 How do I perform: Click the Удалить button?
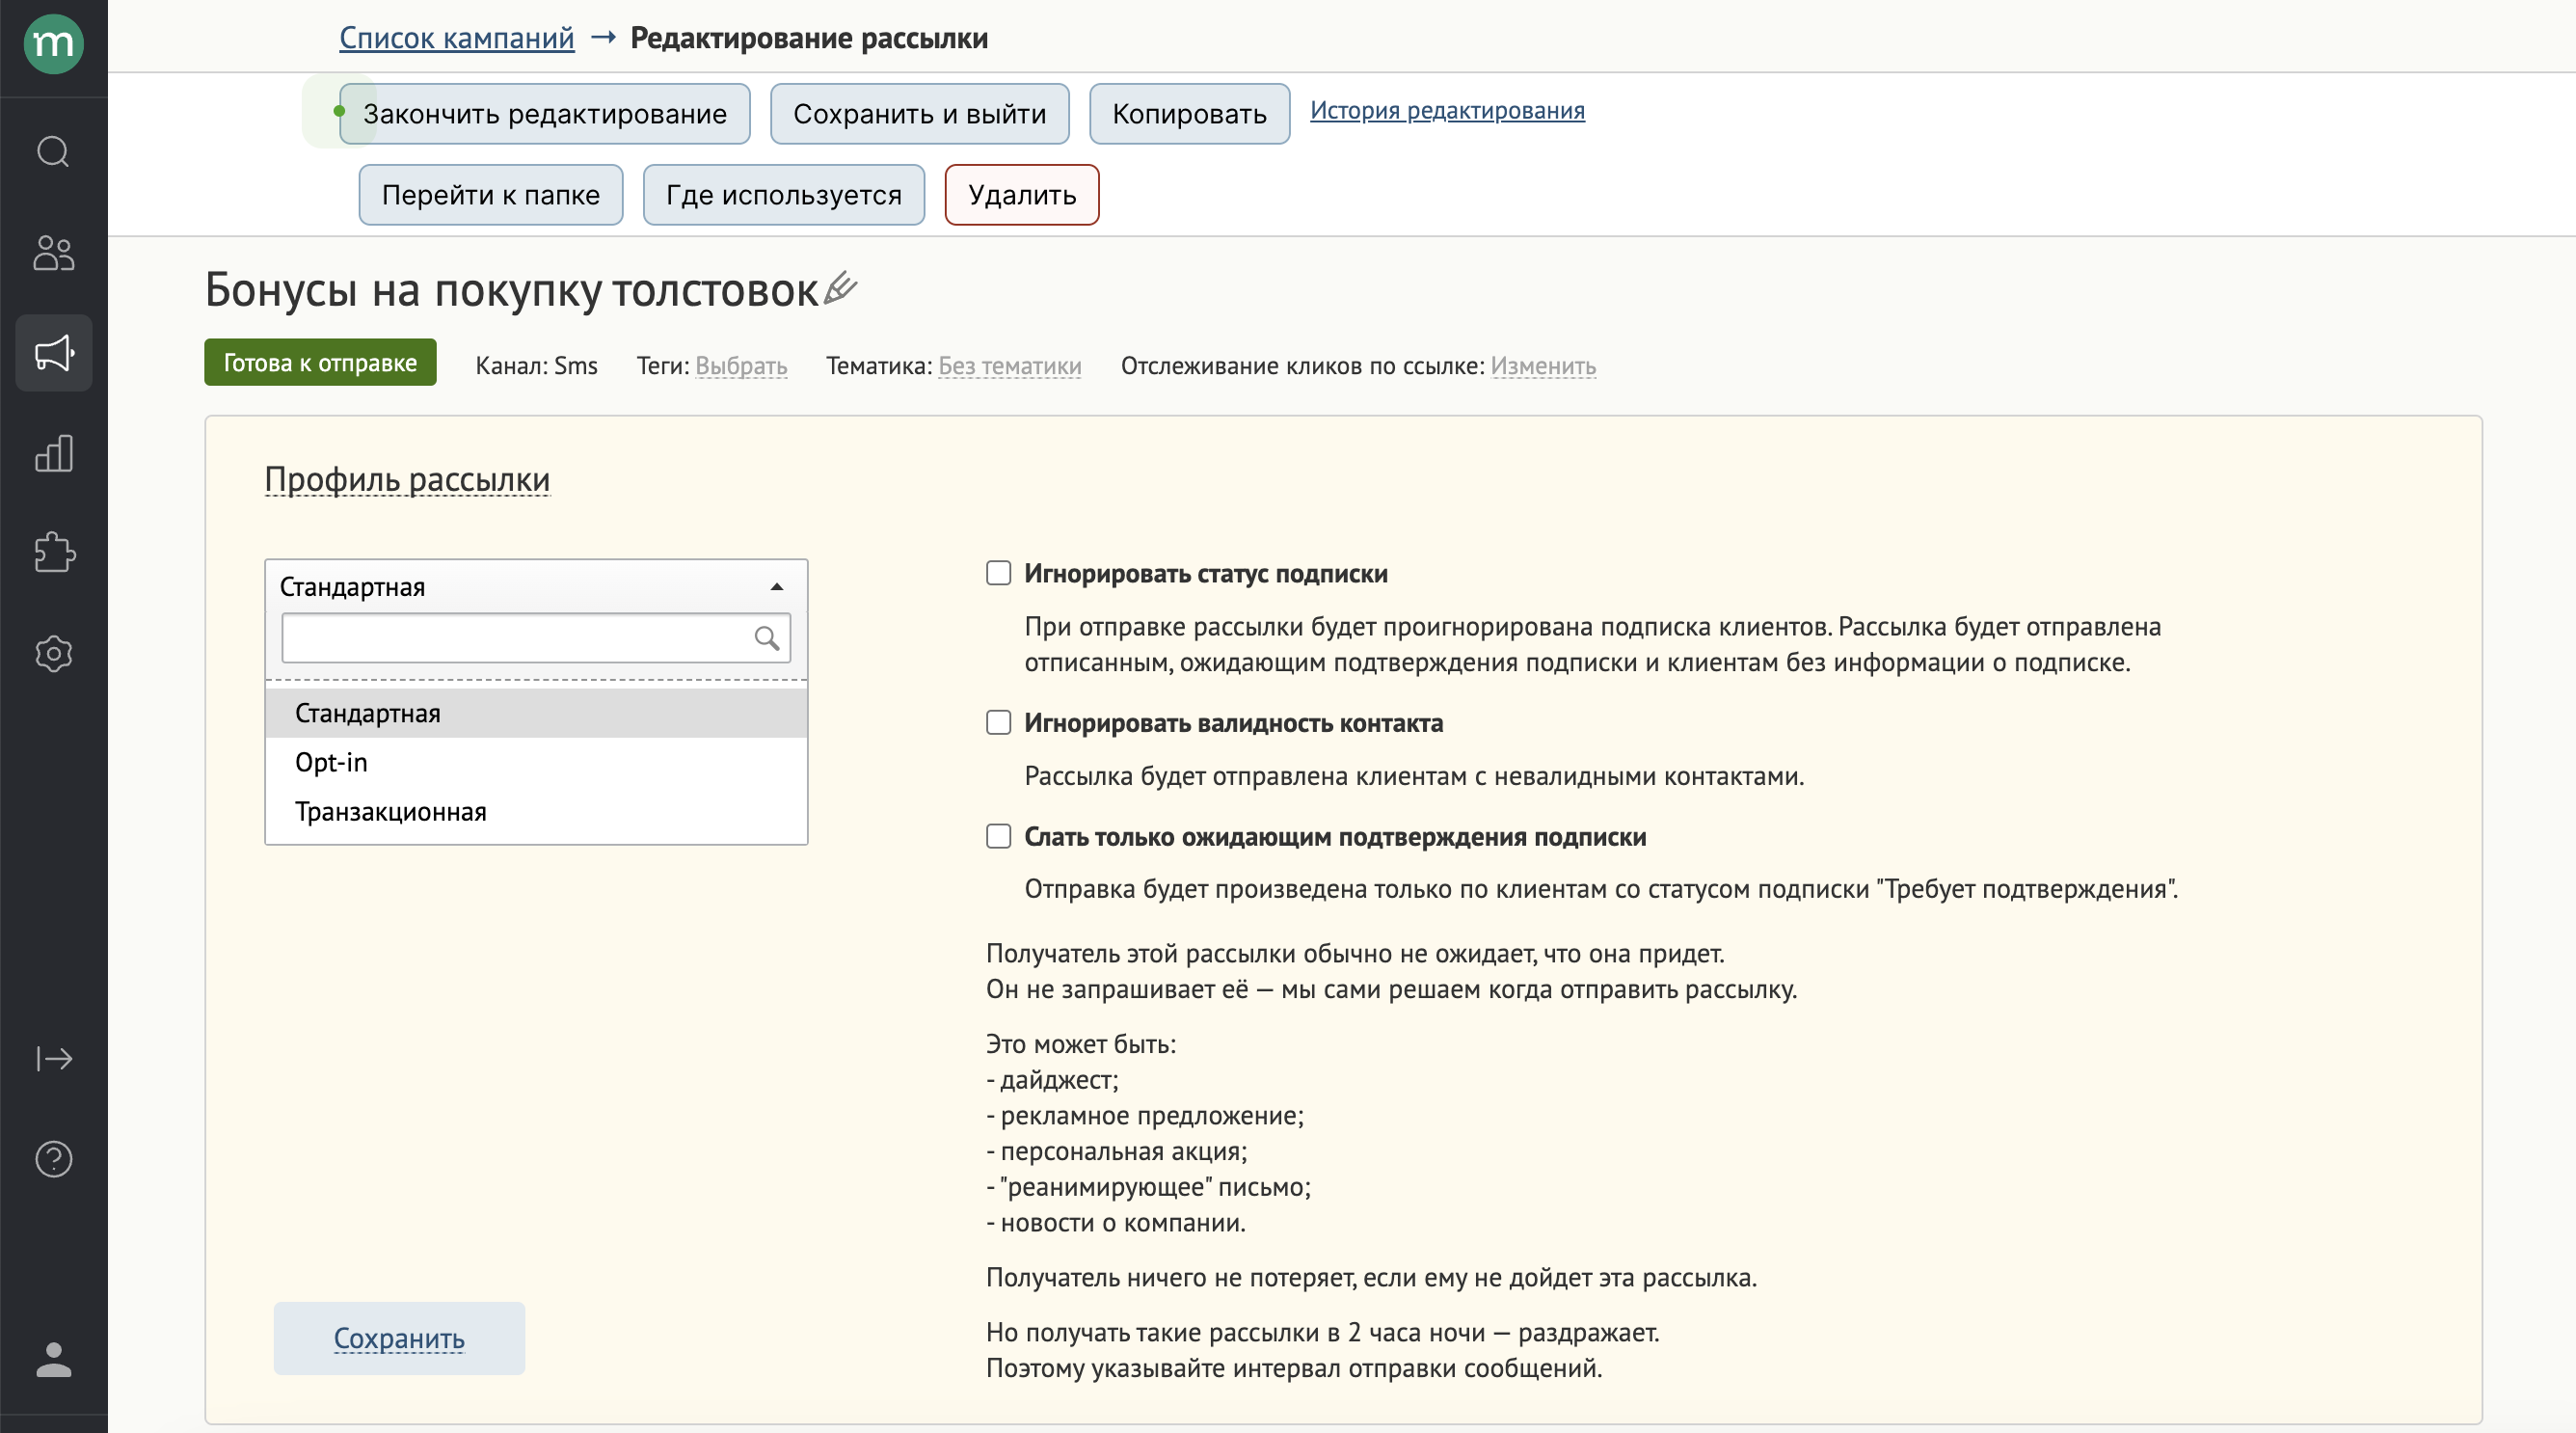[1022, 195]
